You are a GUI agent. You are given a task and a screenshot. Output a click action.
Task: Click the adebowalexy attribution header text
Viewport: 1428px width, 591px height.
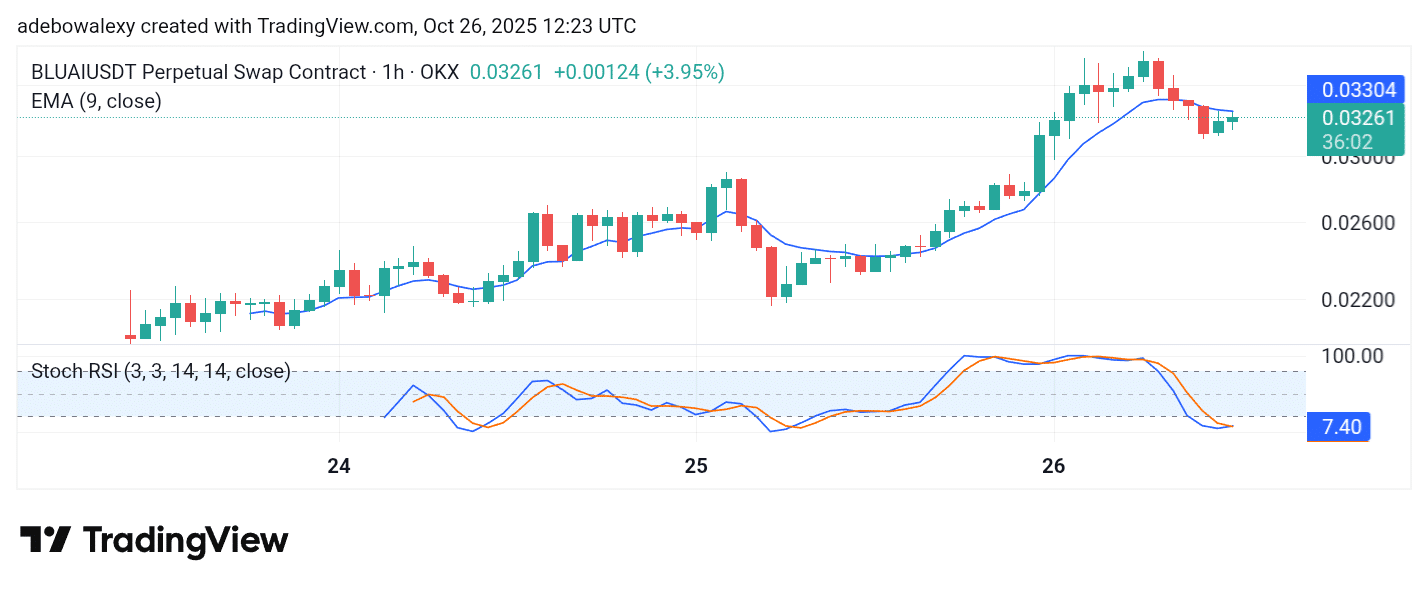click(326, 26)
